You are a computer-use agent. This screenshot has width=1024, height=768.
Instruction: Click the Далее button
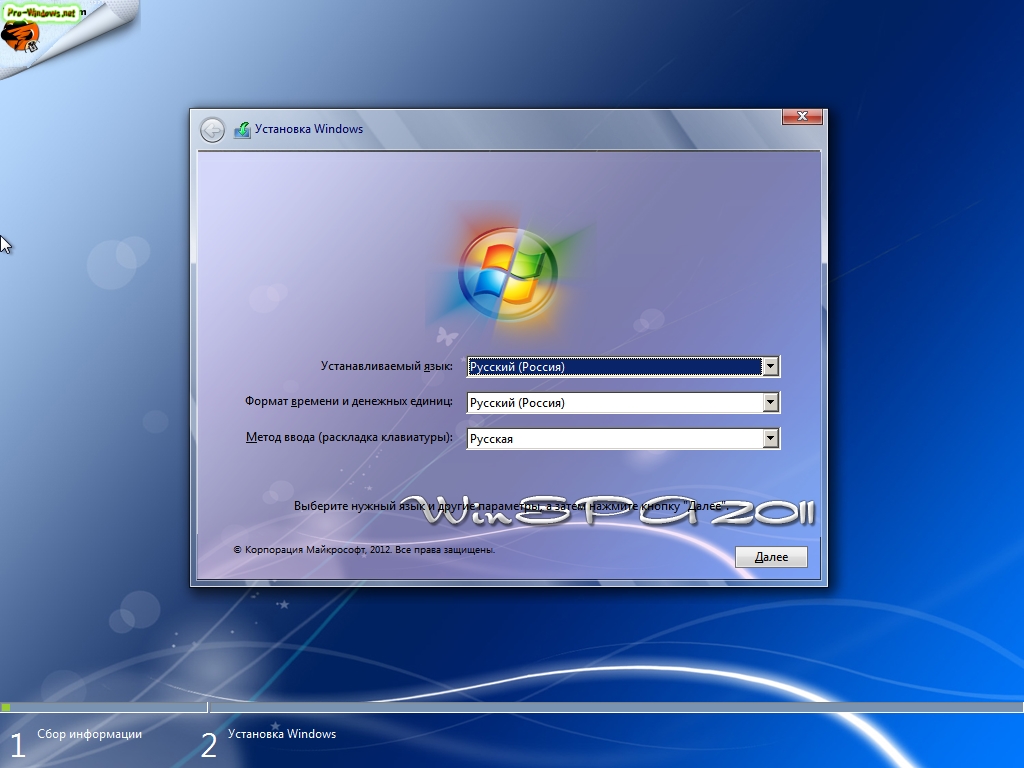[x=771, y=557]
